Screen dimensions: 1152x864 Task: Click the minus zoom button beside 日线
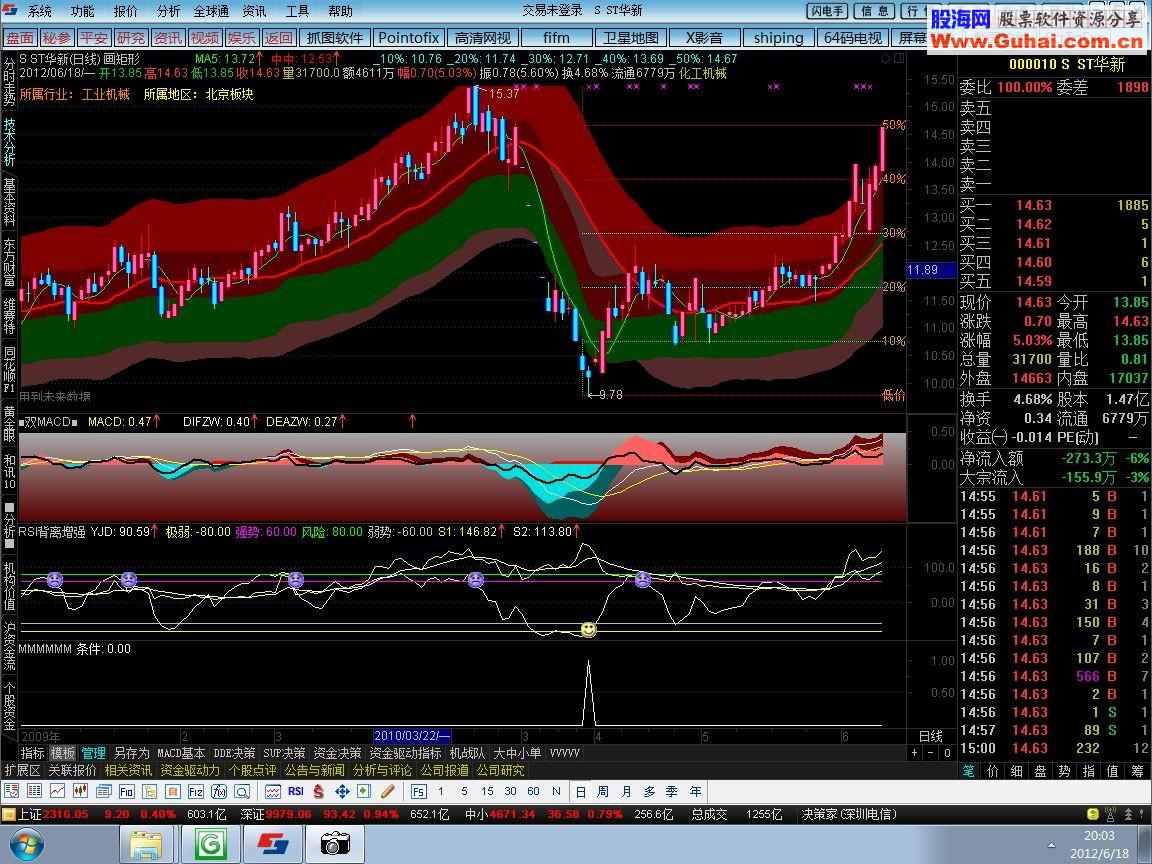(x=931, y=753)
